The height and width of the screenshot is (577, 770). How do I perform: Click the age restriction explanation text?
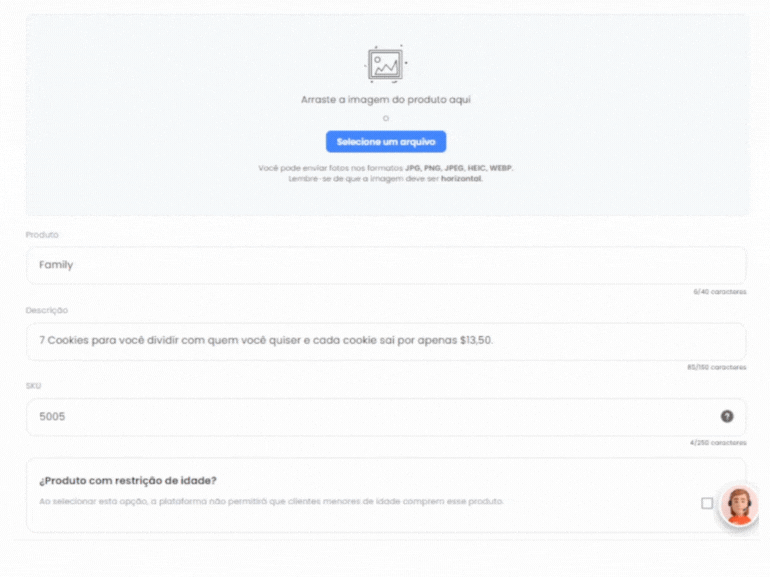pyautogui.click(x=272, y=501)
